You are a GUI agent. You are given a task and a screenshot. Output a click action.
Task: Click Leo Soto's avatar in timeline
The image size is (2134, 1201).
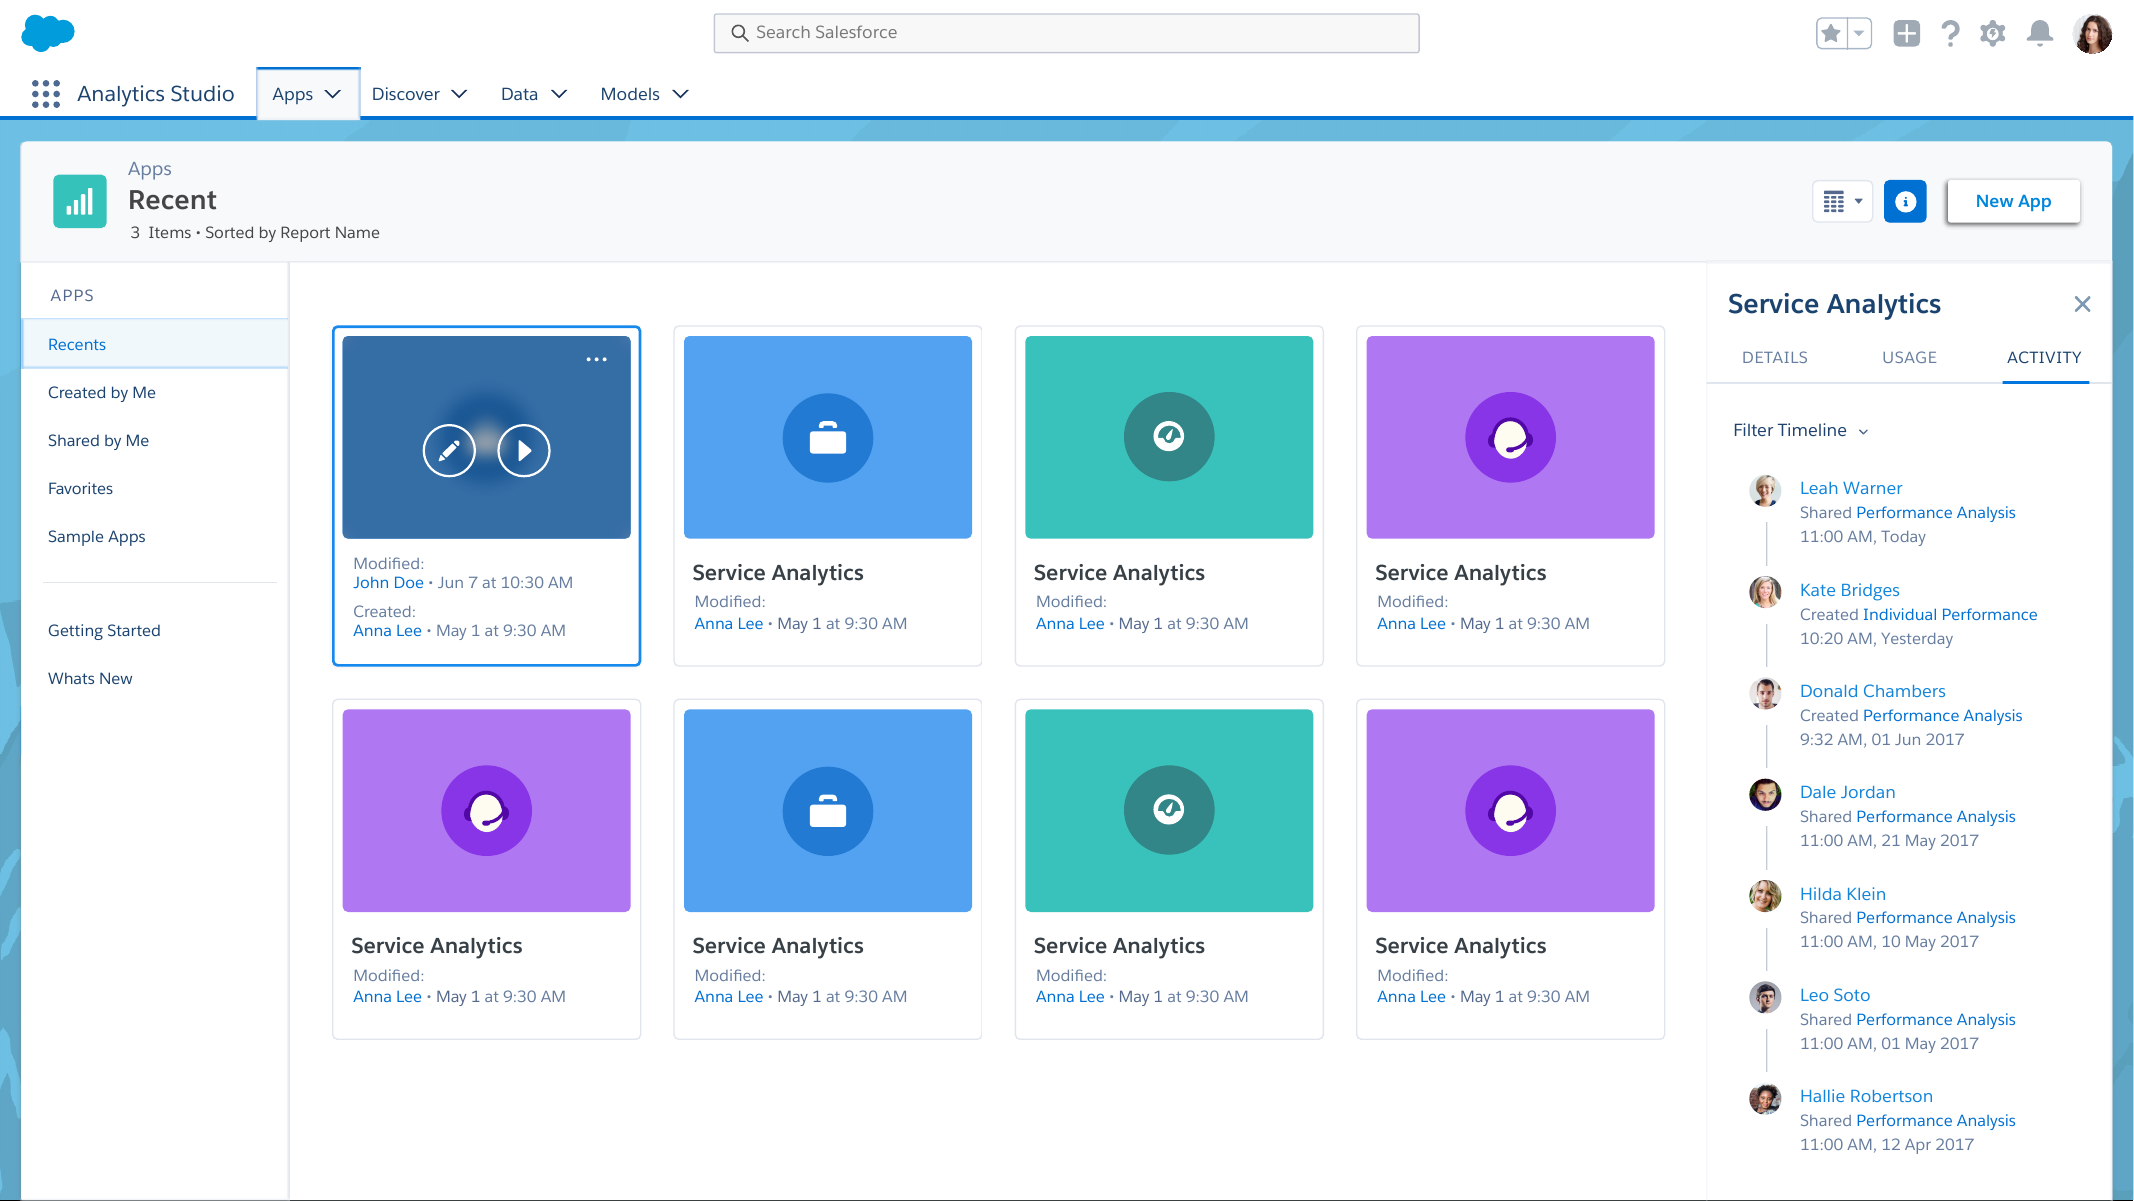point(1765,997)
